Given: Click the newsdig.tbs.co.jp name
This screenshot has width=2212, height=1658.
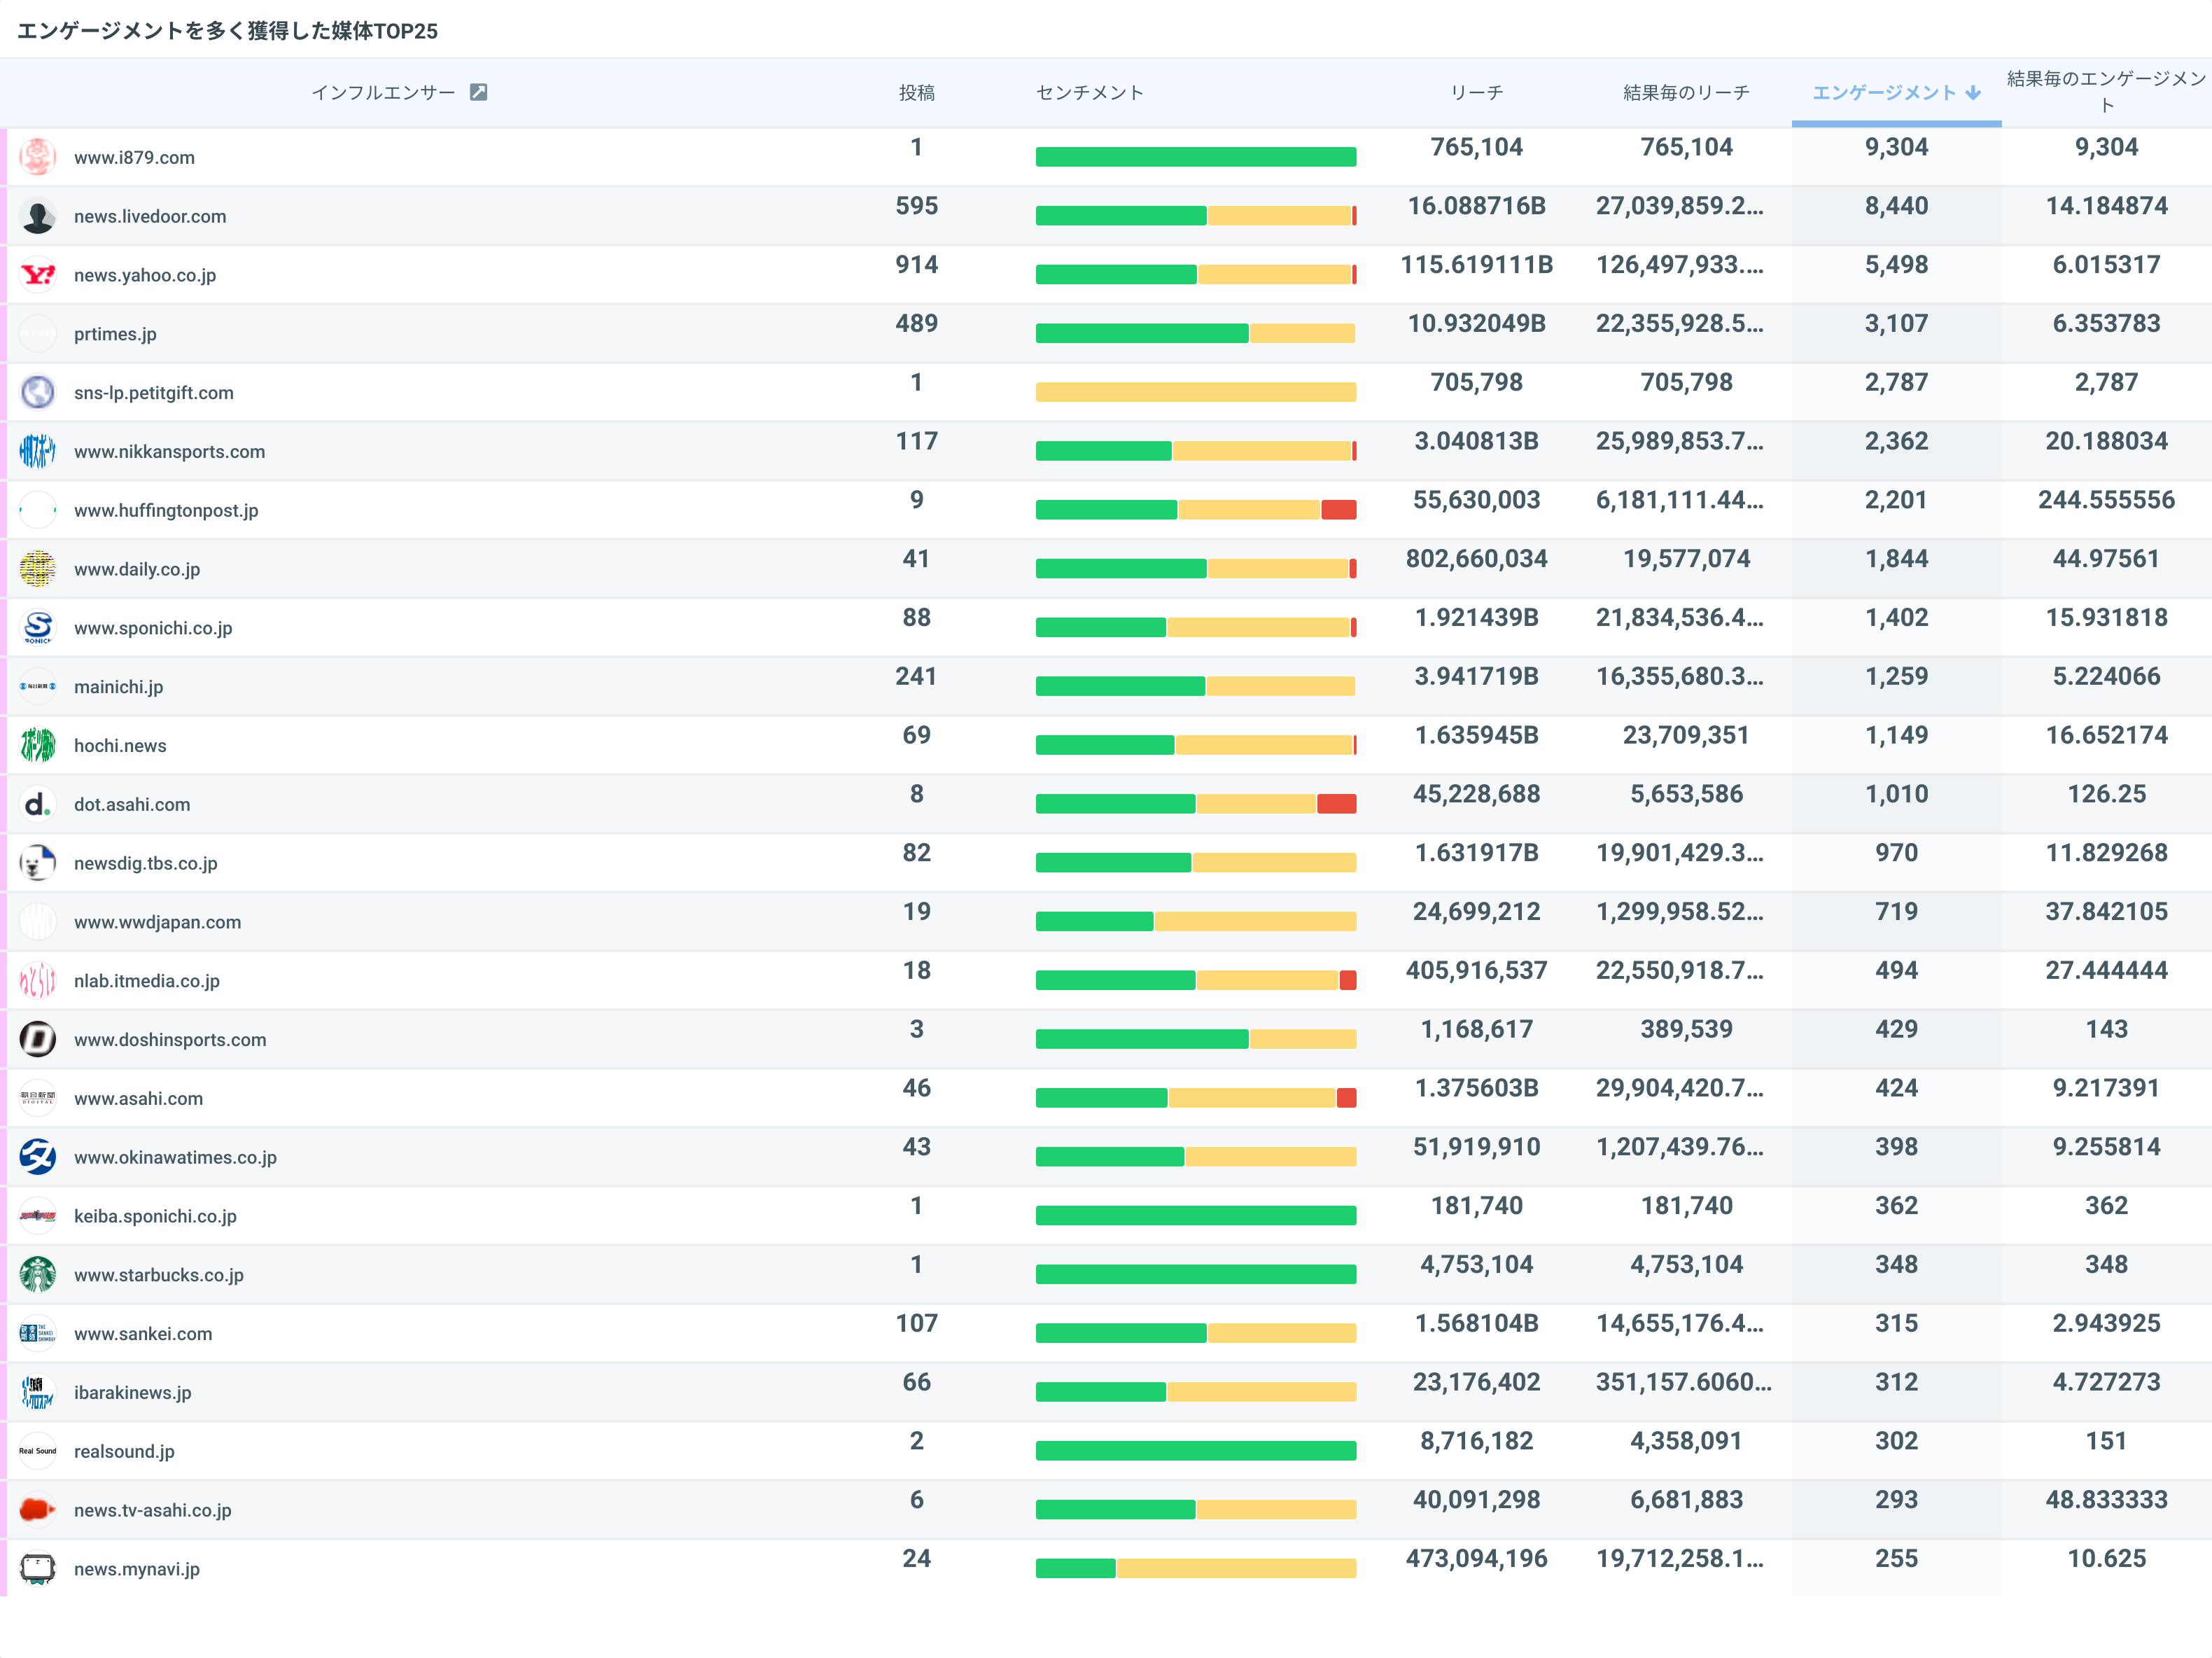Looking at the screenshot, I should coord(145,863).
